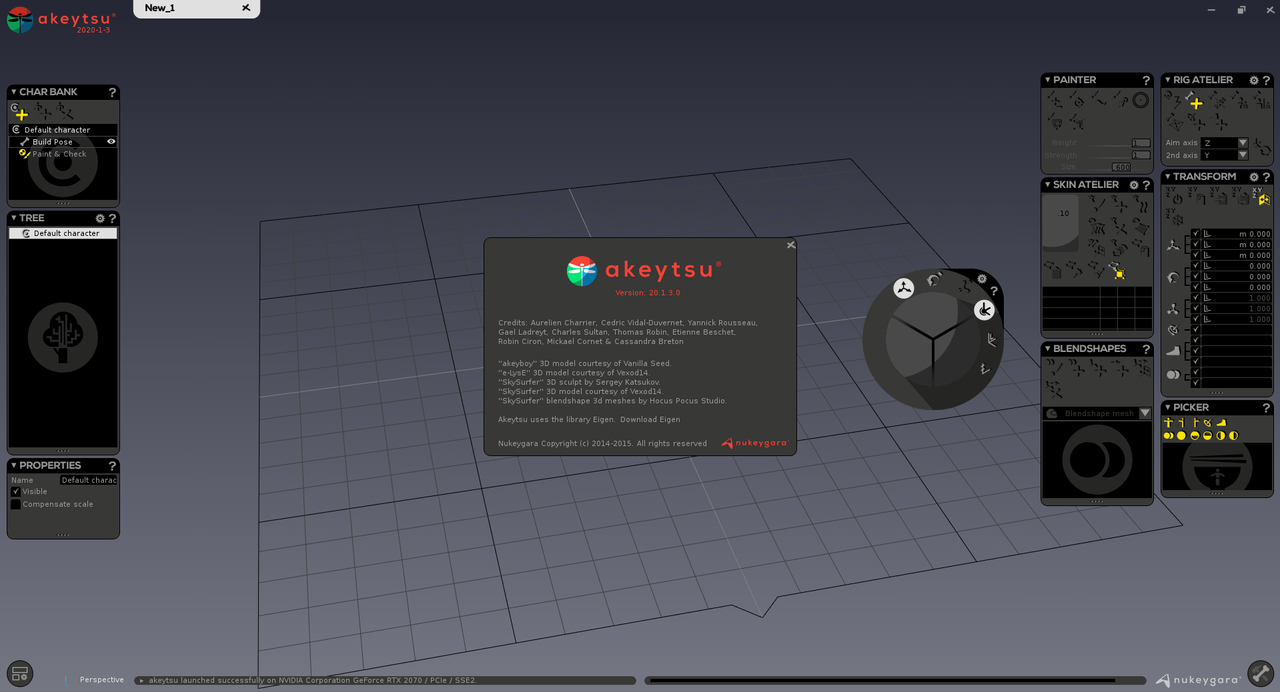The width and height of the screenshot is (1280, 692).
Task: Open Transform panel help question mark
Action: pyautogui.click(x=1266, y=177)
